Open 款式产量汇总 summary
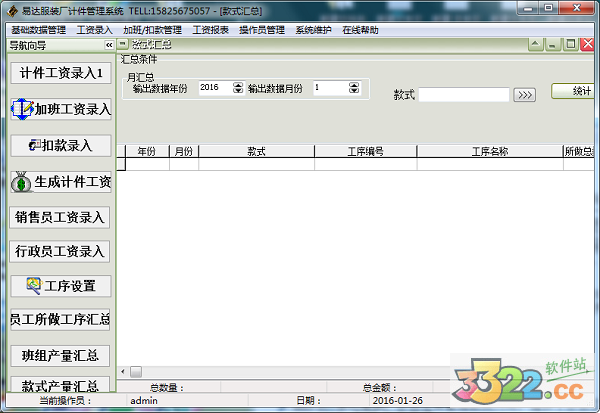The width and height of the screenshot is (600, 413). tap(60, 384)
